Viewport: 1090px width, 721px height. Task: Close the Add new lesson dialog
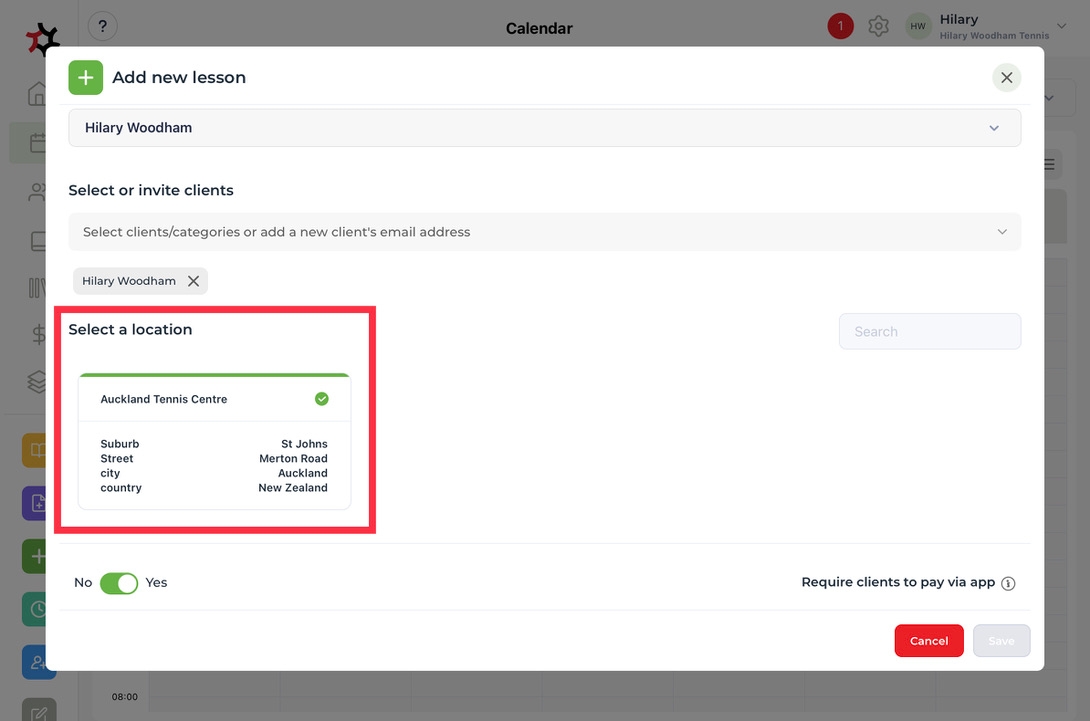(x=1006, y=78)
